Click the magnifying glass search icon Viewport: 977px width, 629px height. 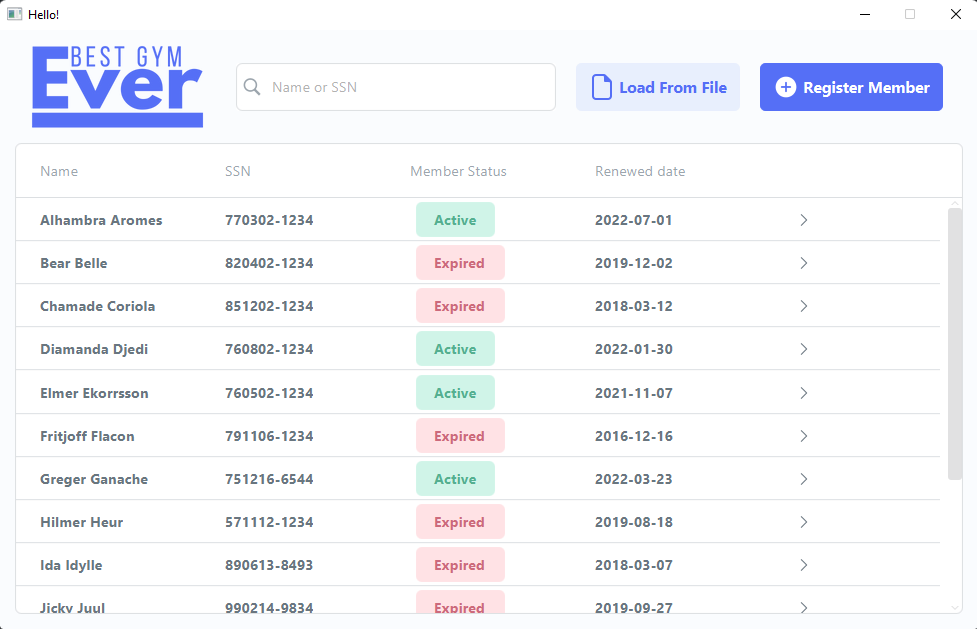pyautogui.click(x=252, y=87)
